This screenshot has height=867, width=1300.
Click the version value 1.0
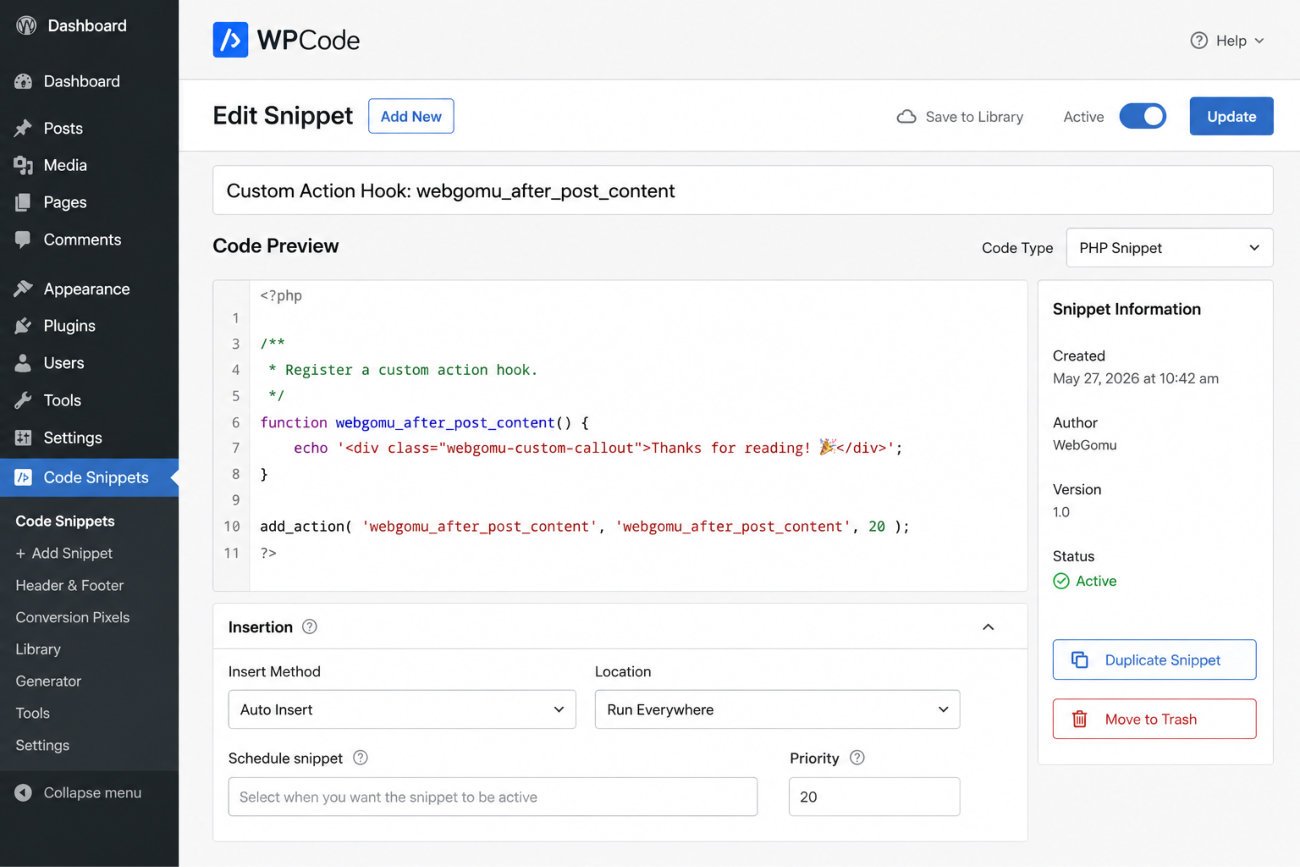(x=1061, y=512)
